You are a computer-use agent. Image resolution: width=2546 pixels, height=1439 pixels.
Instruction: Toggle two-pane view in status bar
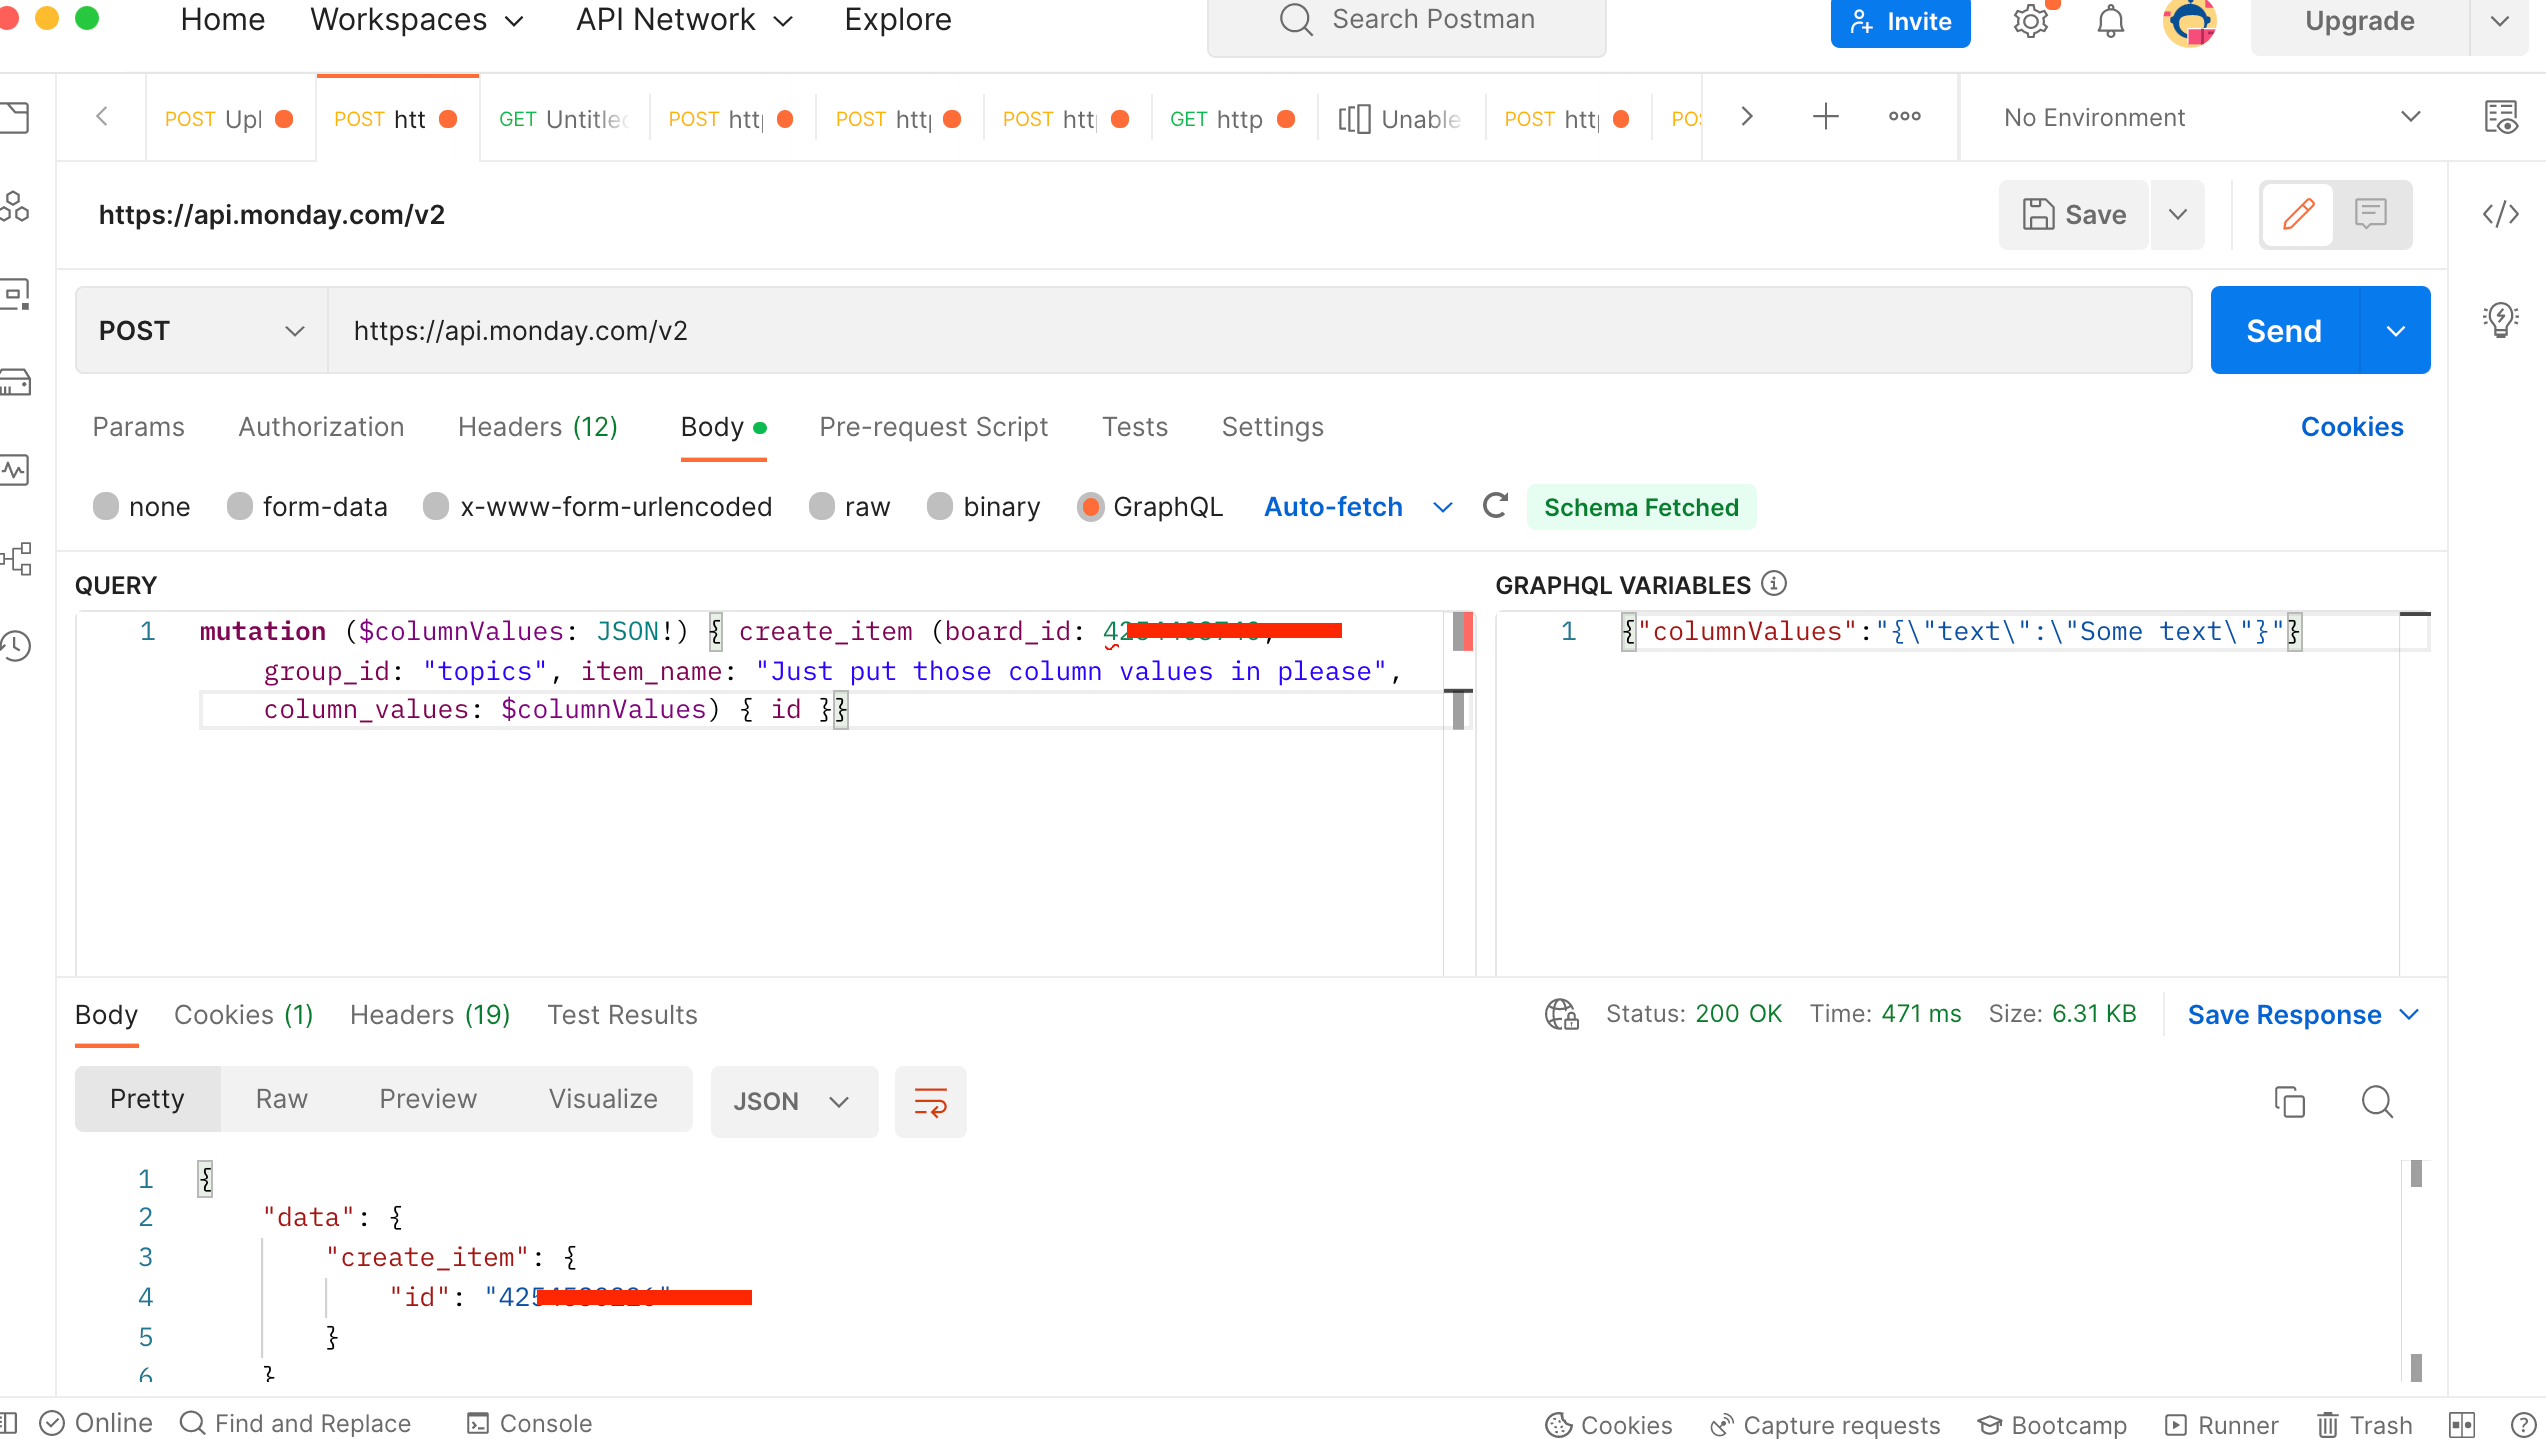point(2461,1423)
